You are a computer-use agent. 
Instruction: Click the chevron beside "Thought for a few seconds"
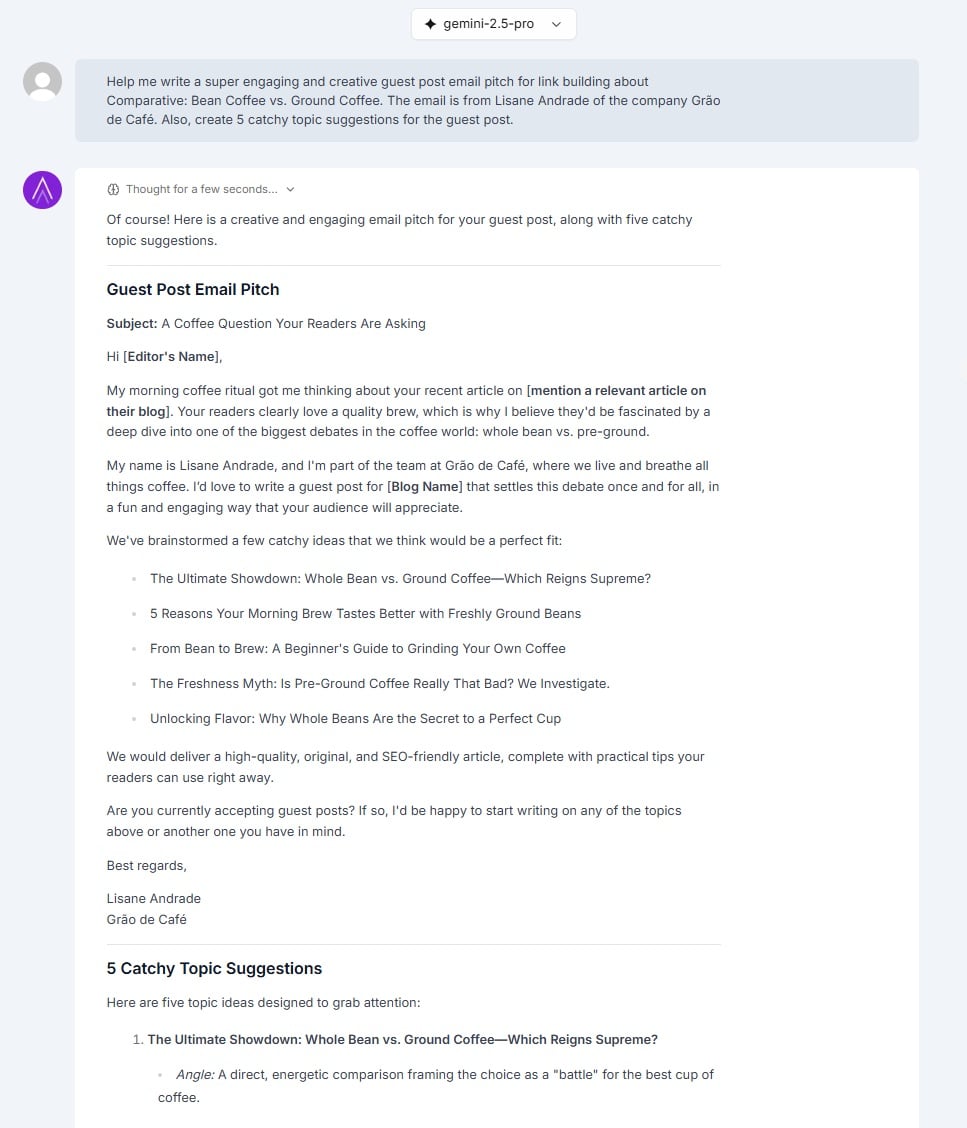click(289, 189)
